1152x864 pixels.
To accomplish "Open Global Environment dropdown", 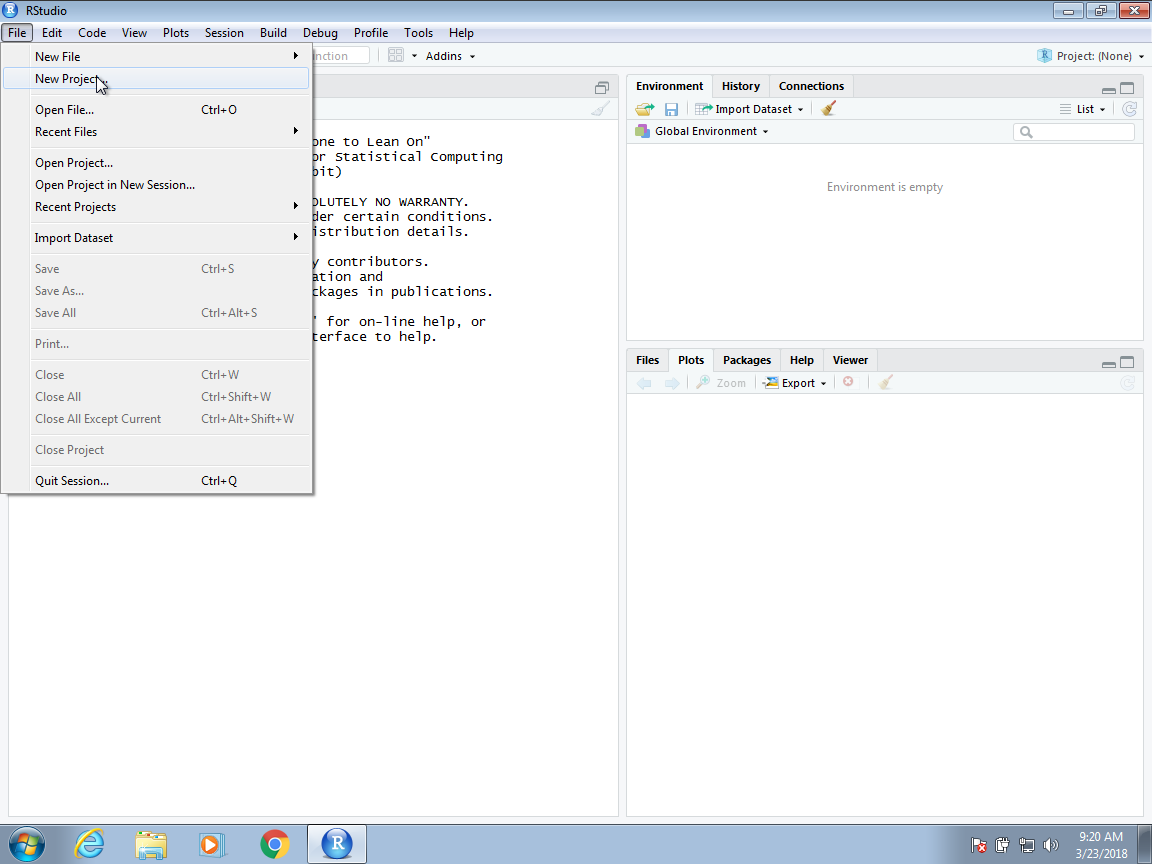I will tap(702, 131).
